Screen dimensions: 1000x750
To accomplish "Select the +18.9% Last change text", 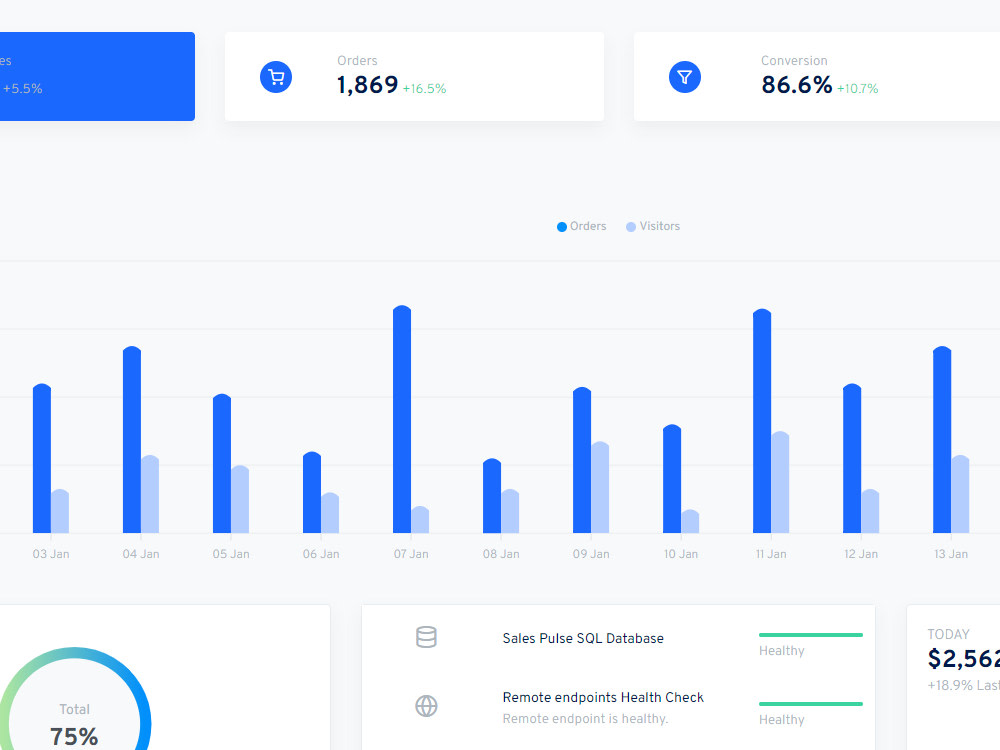I will [x=964, y=686].
